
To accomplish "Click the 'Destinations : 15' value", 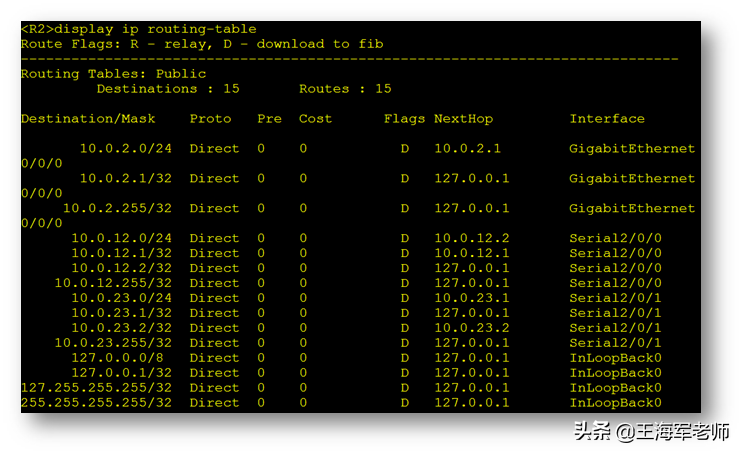I will (x=168, y=89).
